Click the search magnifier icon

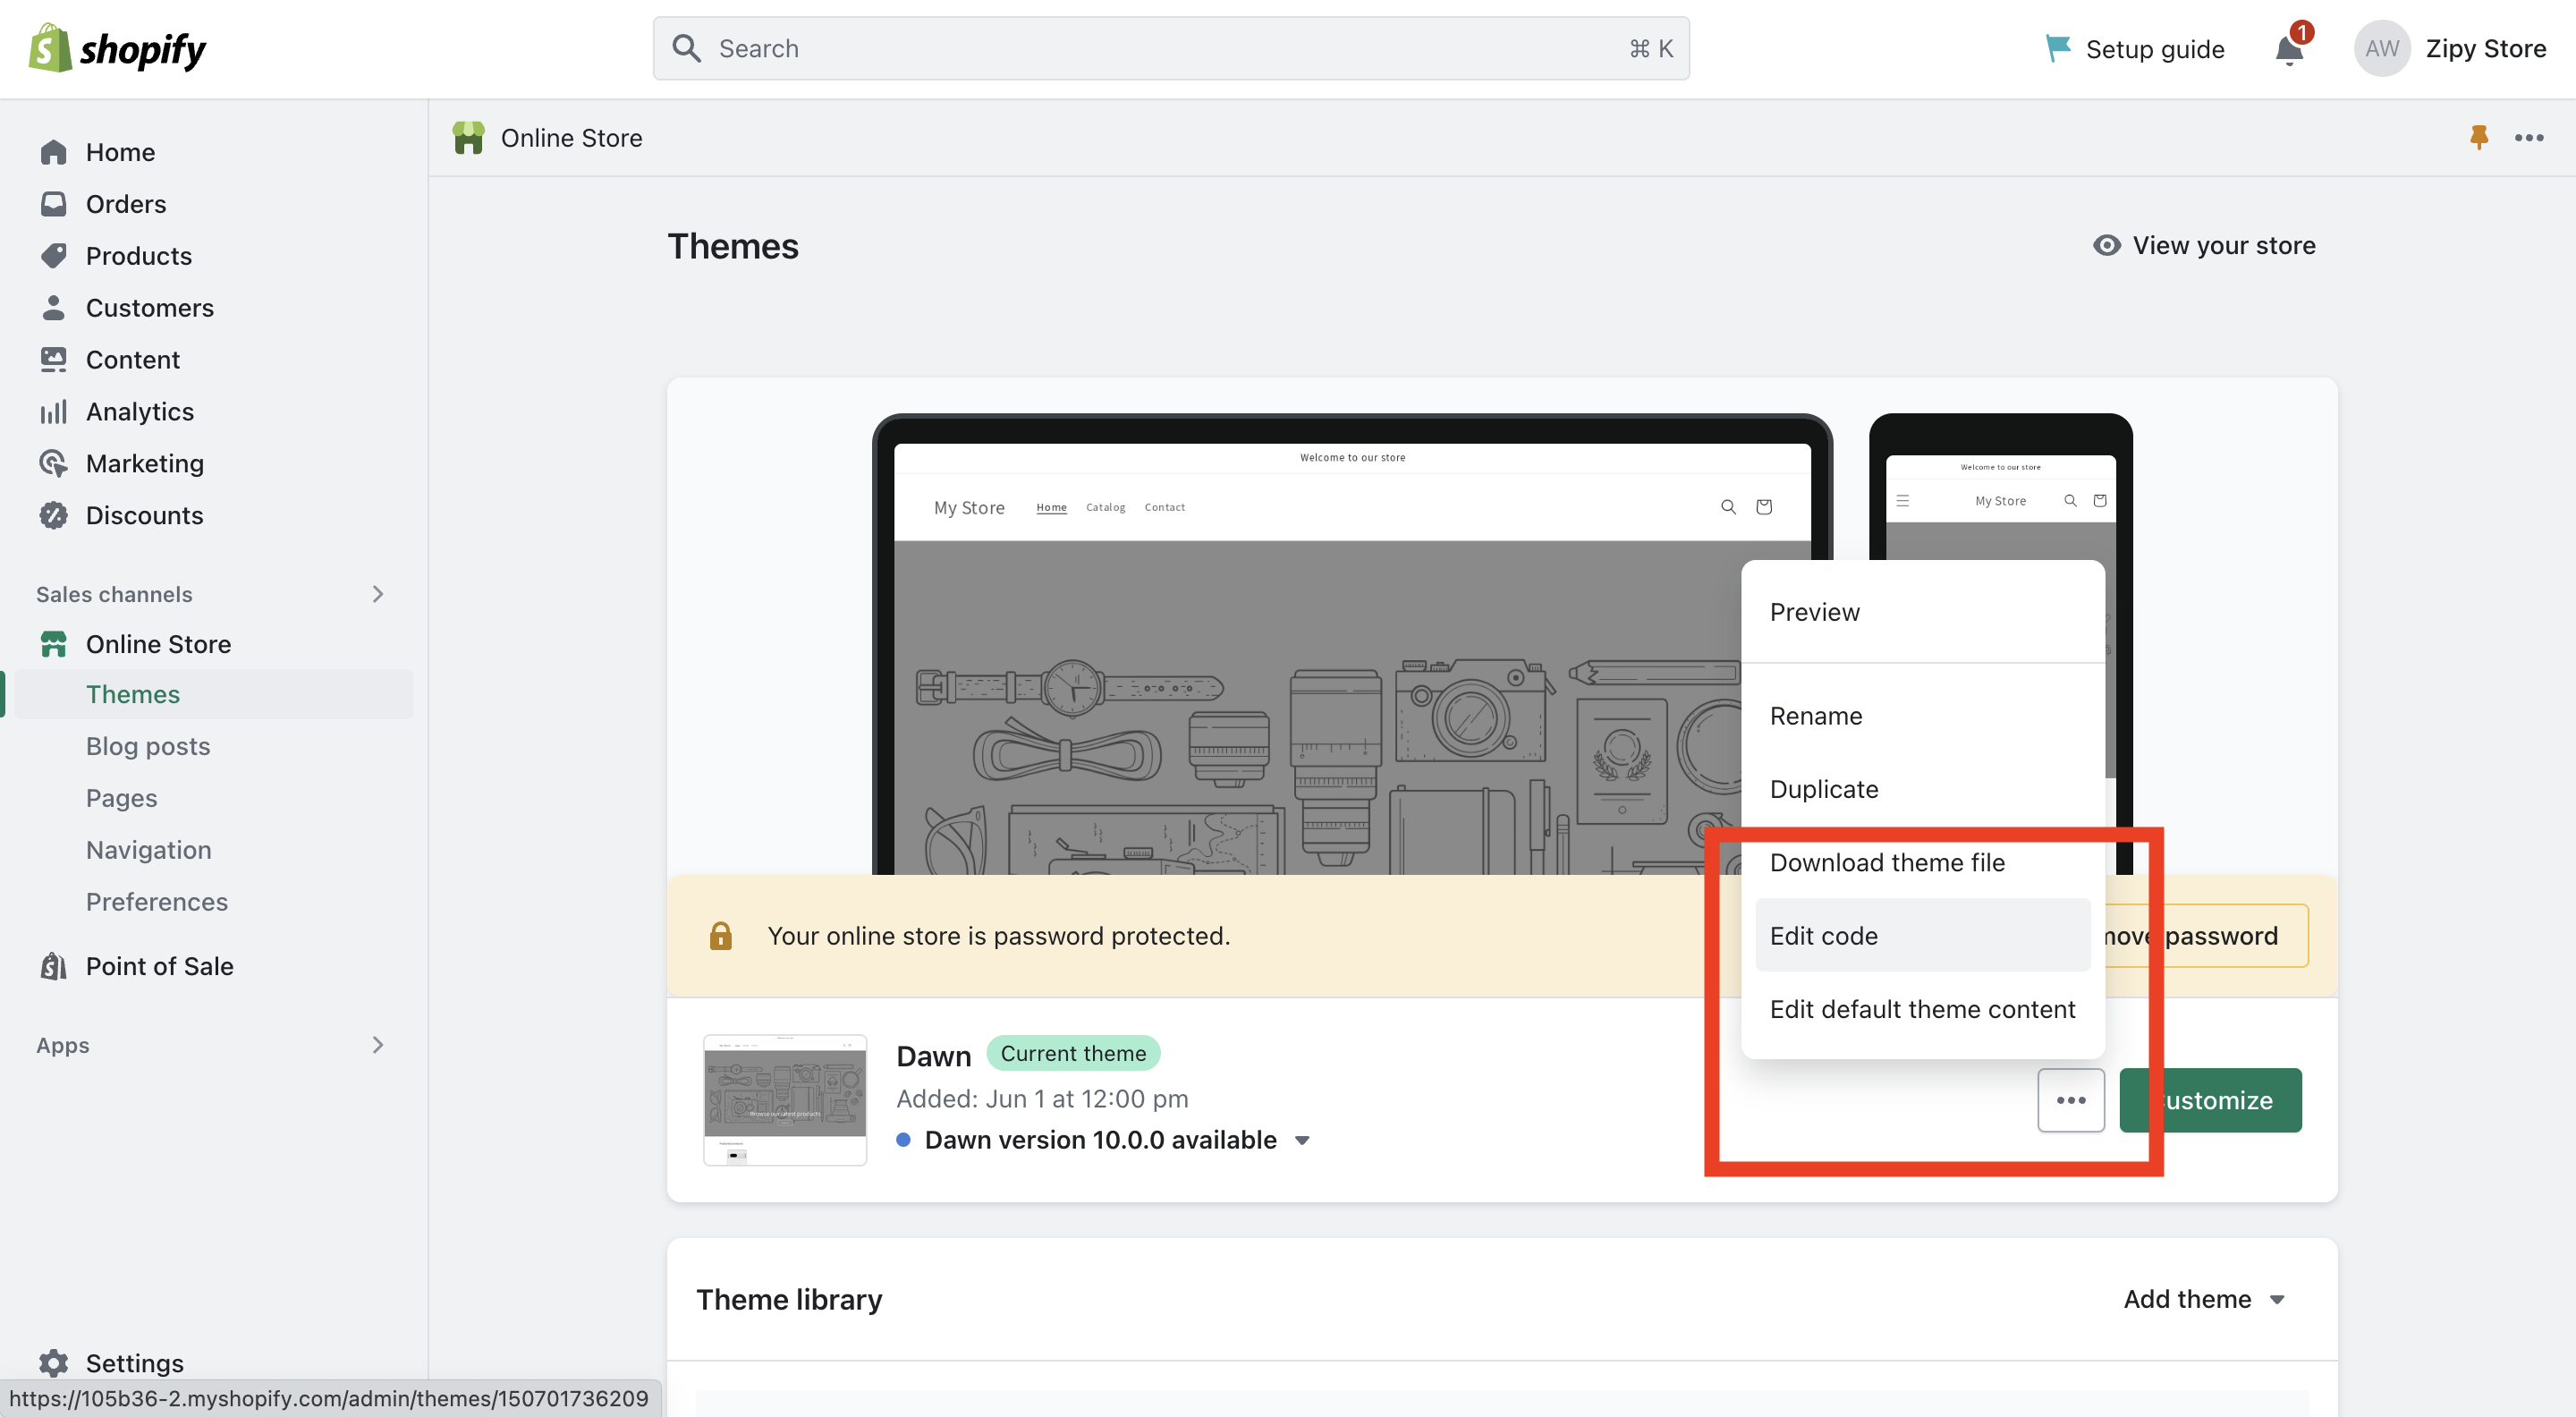tap(686, 48)
